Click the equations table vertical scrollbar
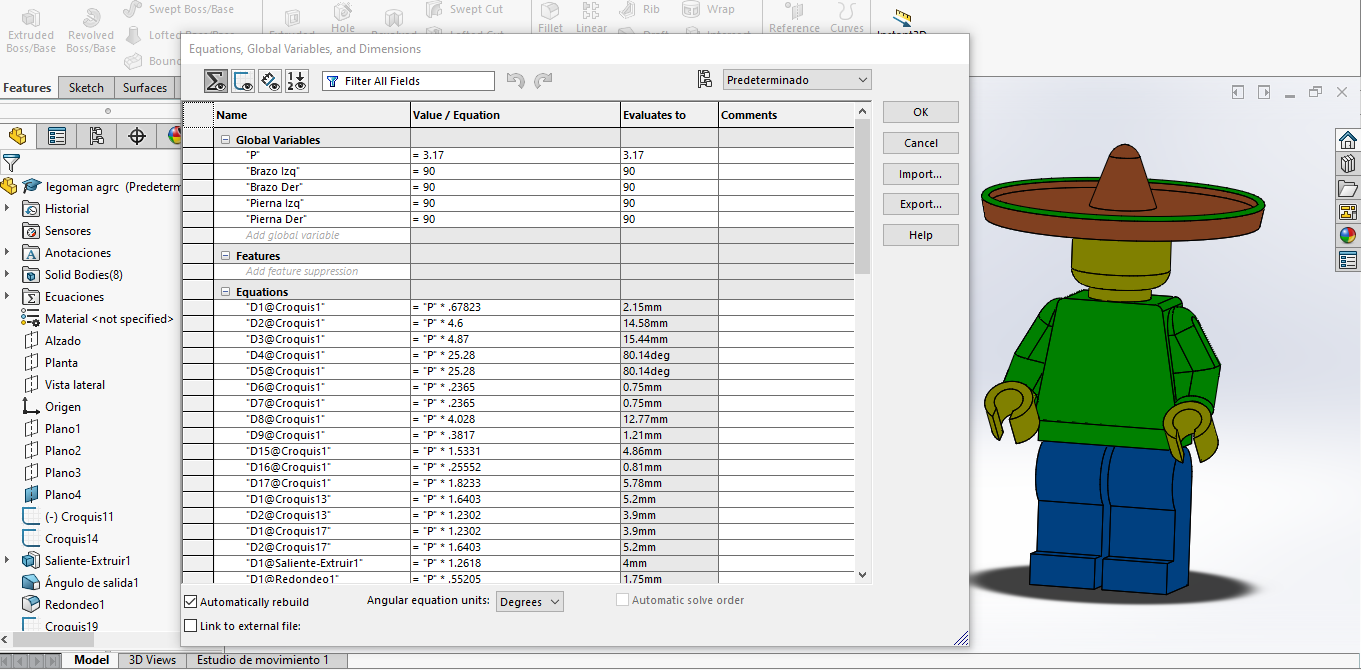The image size is (1362, 670). click(863, 197)
